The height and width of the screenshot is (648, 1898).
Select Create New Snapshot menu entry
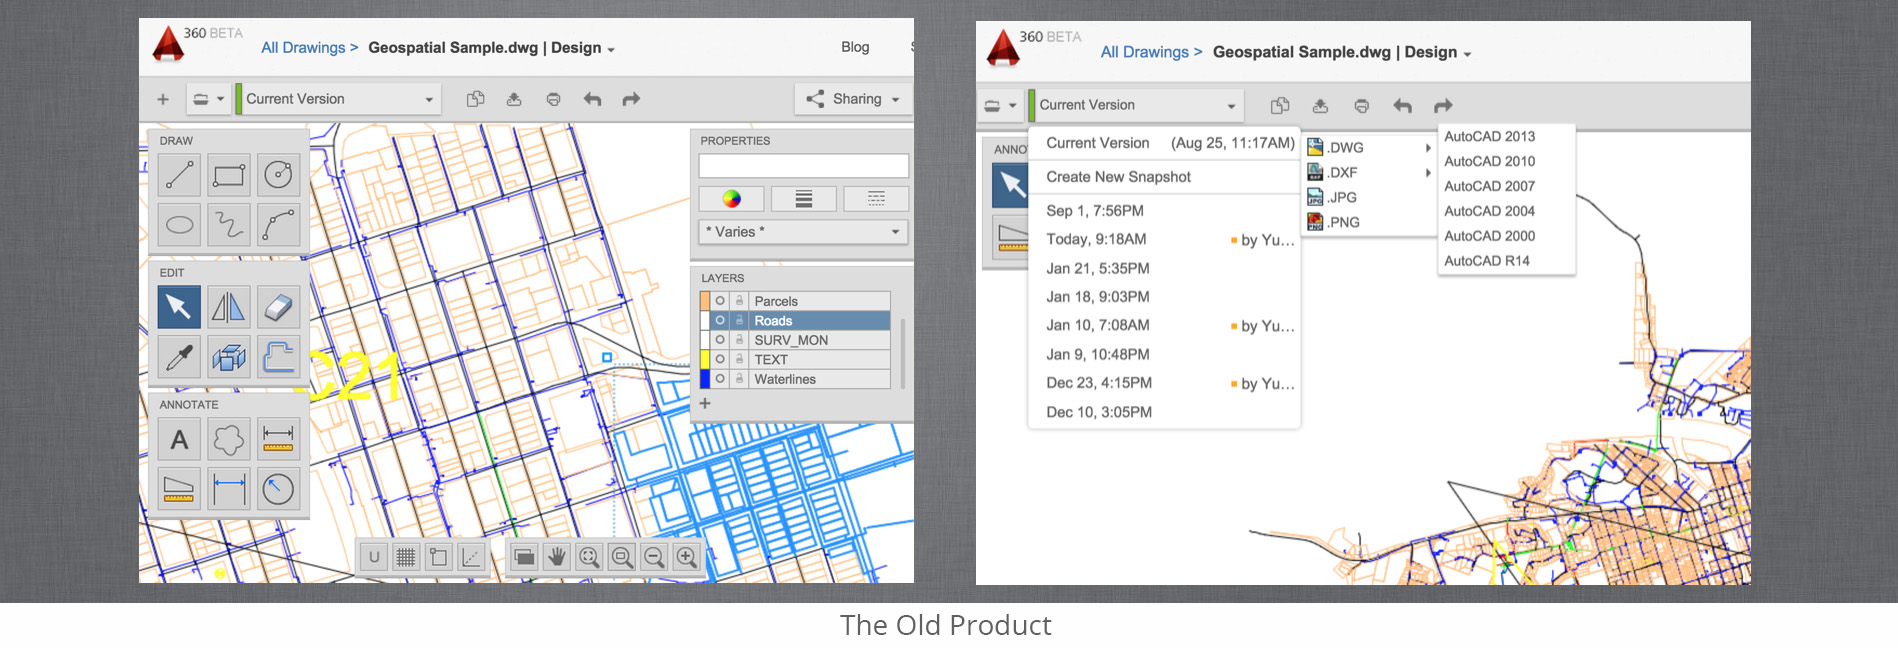tap(1118, 177)
